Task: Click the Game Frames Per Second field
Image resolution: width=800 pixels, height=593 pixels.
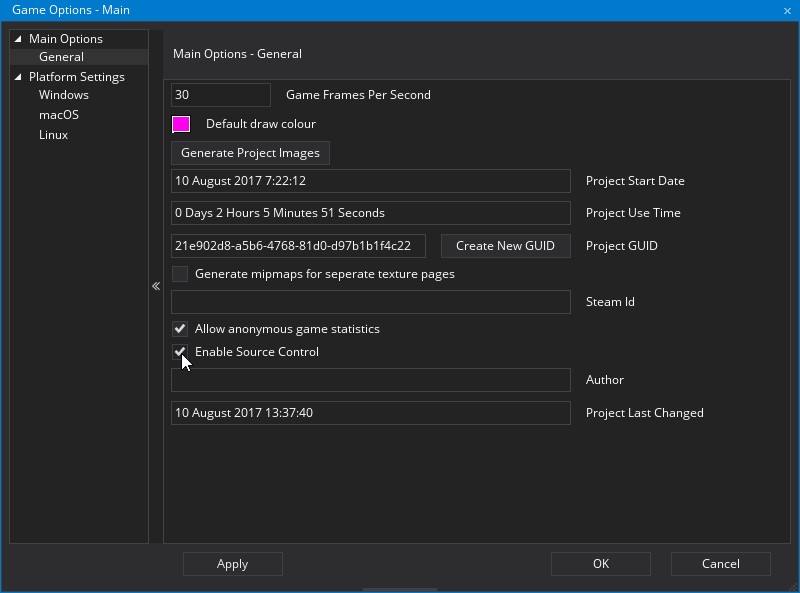Action: tap(221, 95)
